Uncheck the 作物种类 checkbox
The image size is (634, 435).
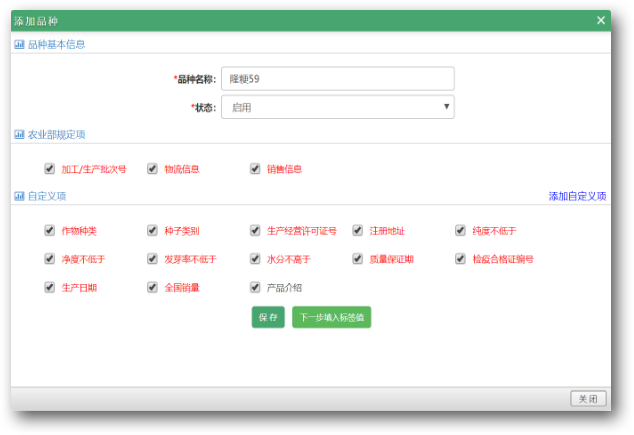[49, 230]
